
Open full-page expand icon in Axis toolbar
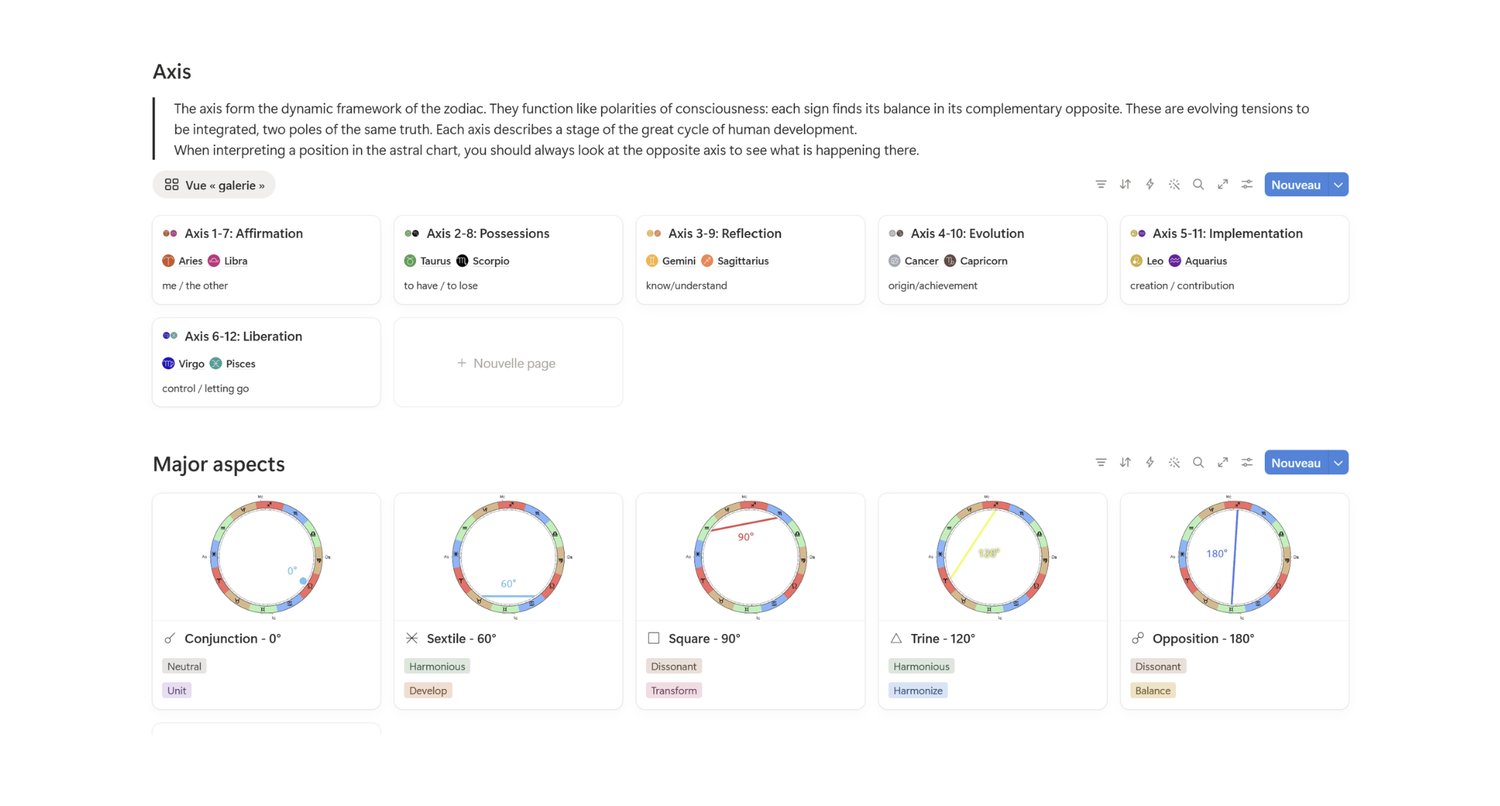pyautogui.click(x=1223, y=184)
